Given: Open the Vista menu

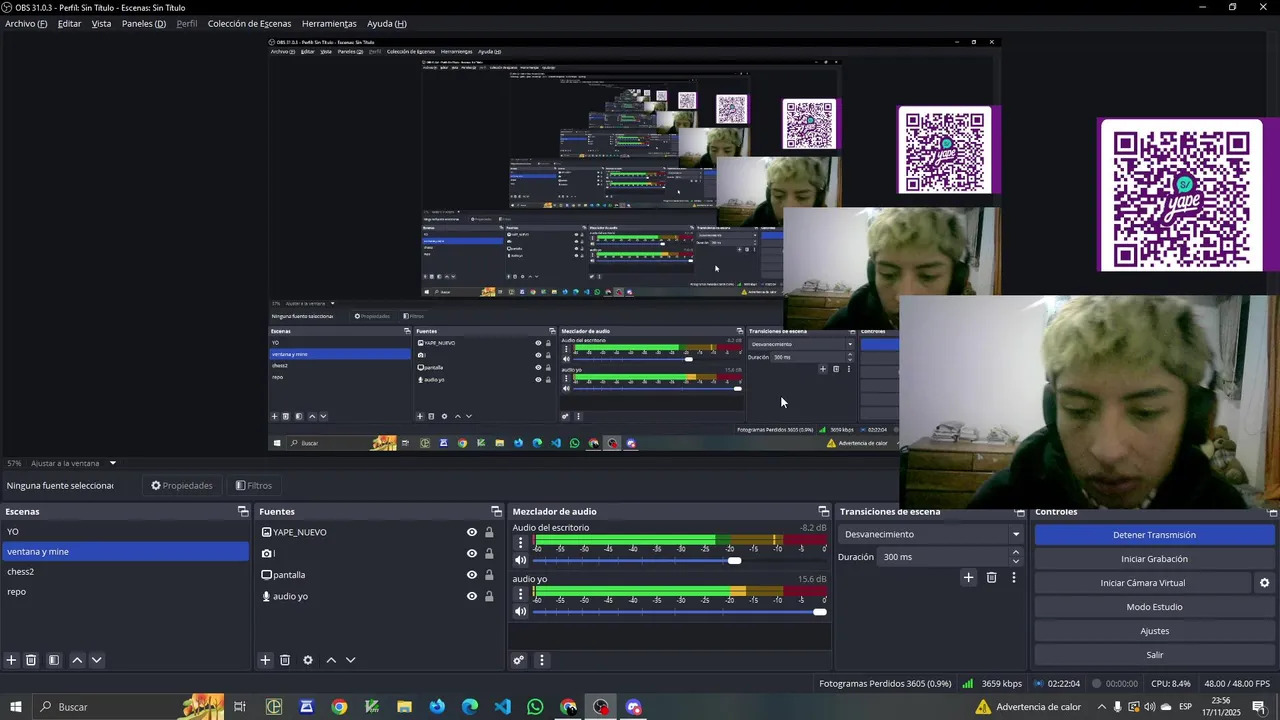Looking at the screenshot, I should tap(101, 23).
